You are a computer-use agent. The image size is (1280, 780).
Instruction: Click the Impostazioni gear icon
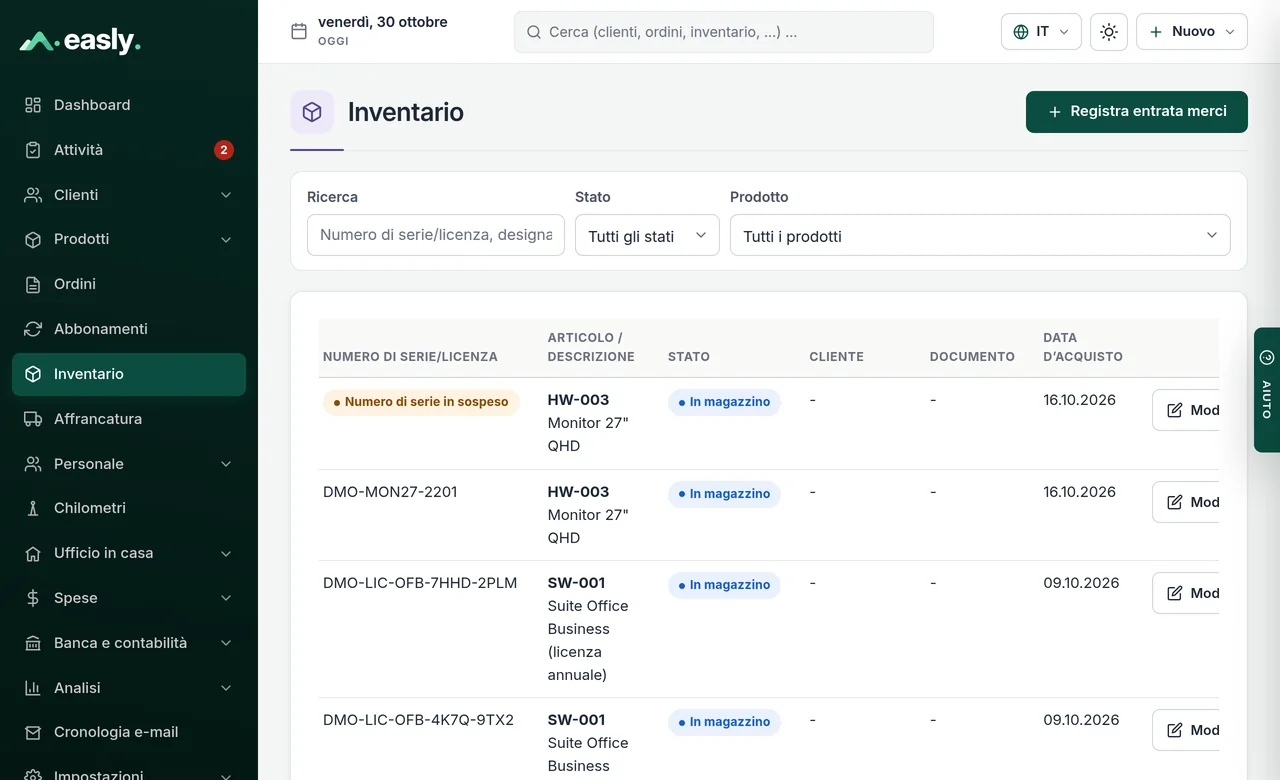(33, 775)
